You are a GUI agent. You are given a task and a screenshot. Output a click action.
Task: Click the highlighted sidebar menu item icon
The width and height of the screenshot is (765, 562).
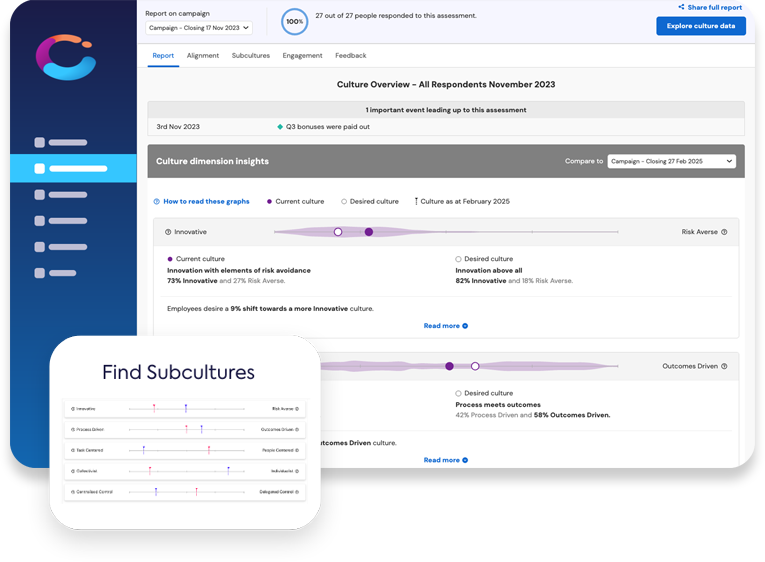point(39,169)
